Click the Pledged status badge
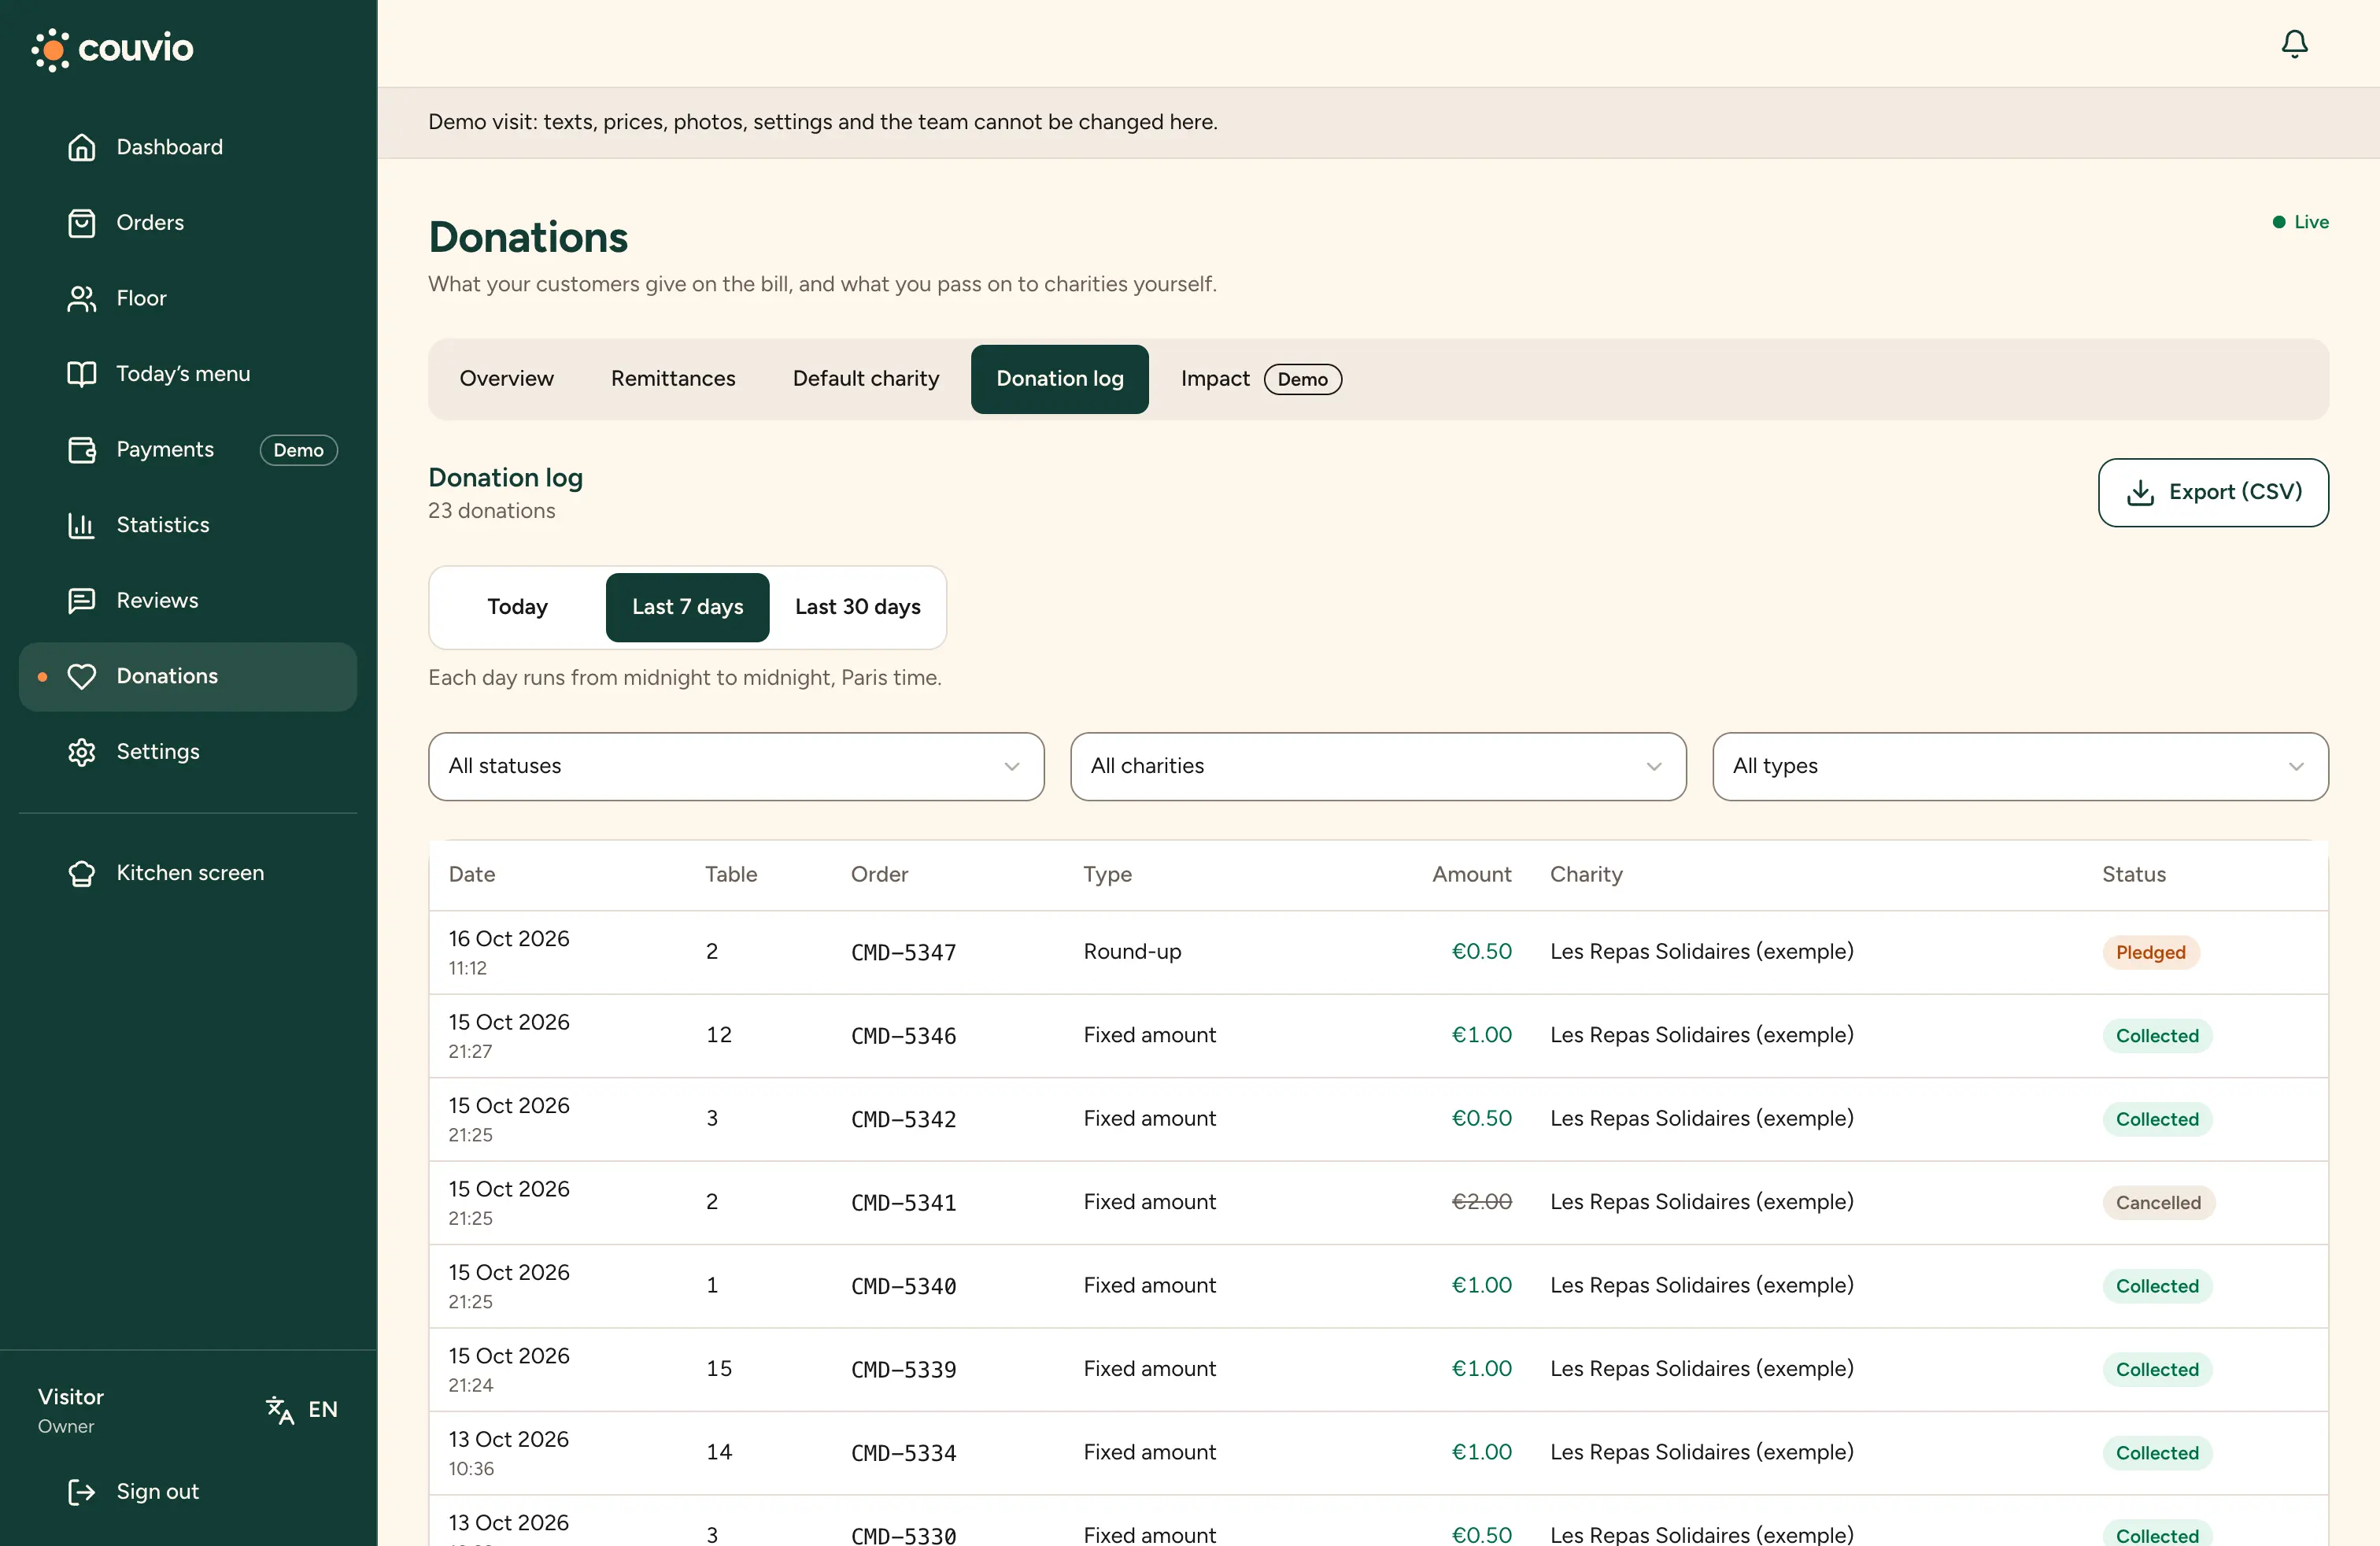This screenshot has height=1546, width=2380. (x=2150, y=953)
